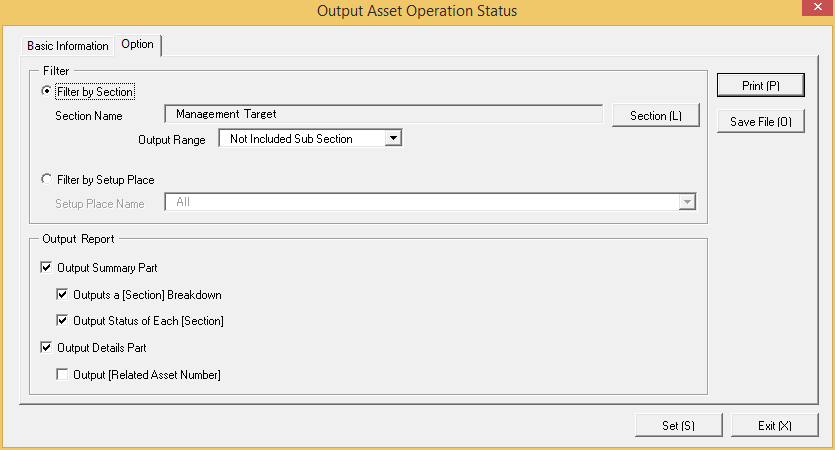This screenshot has height=450, width=835.
Task: Uncheck the Output Details Part checkbox
Action: point(46,347)
